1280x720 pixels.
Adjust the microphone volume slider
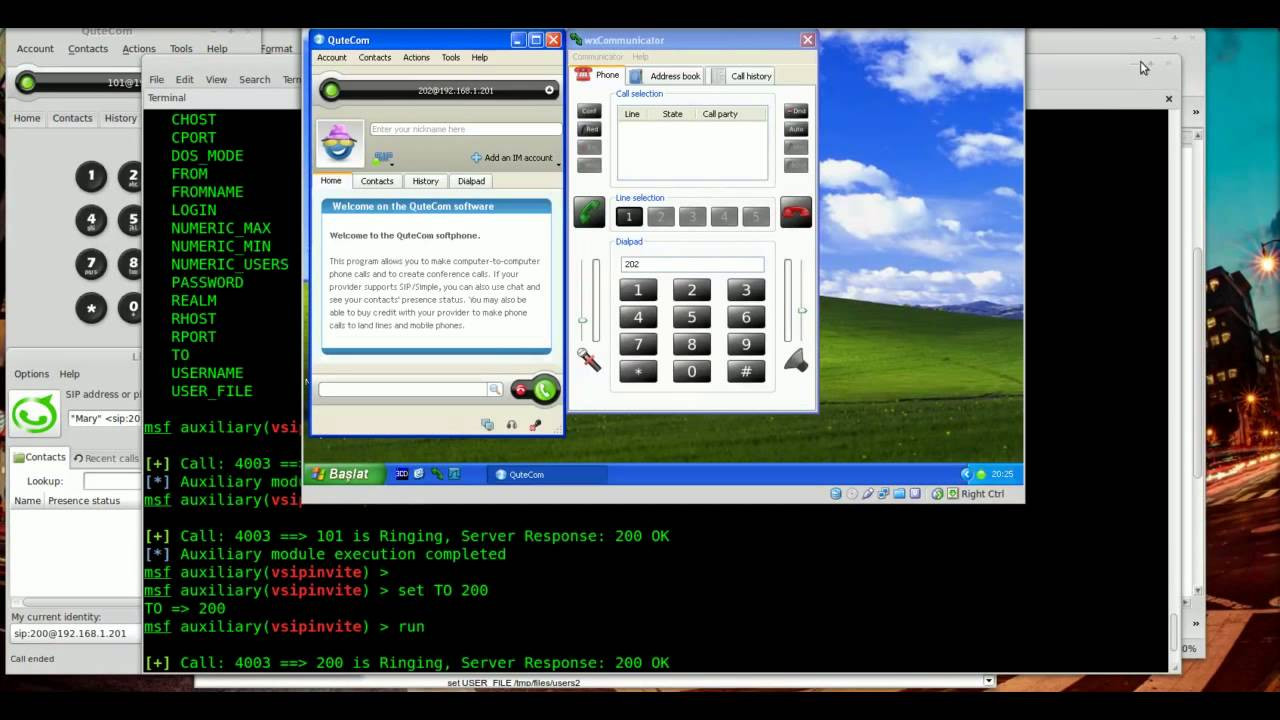tap(583, 320)
